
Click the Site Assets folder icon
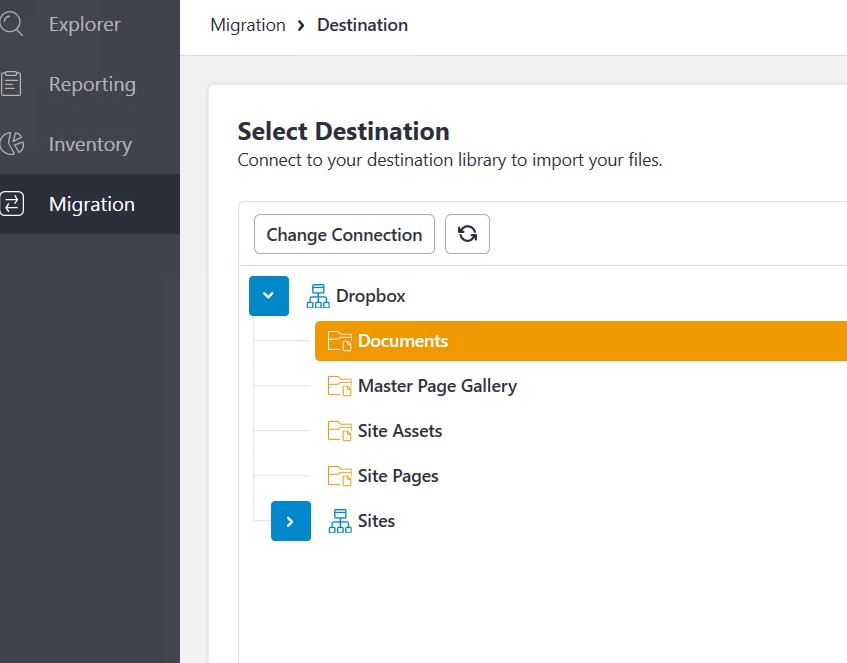340,431
